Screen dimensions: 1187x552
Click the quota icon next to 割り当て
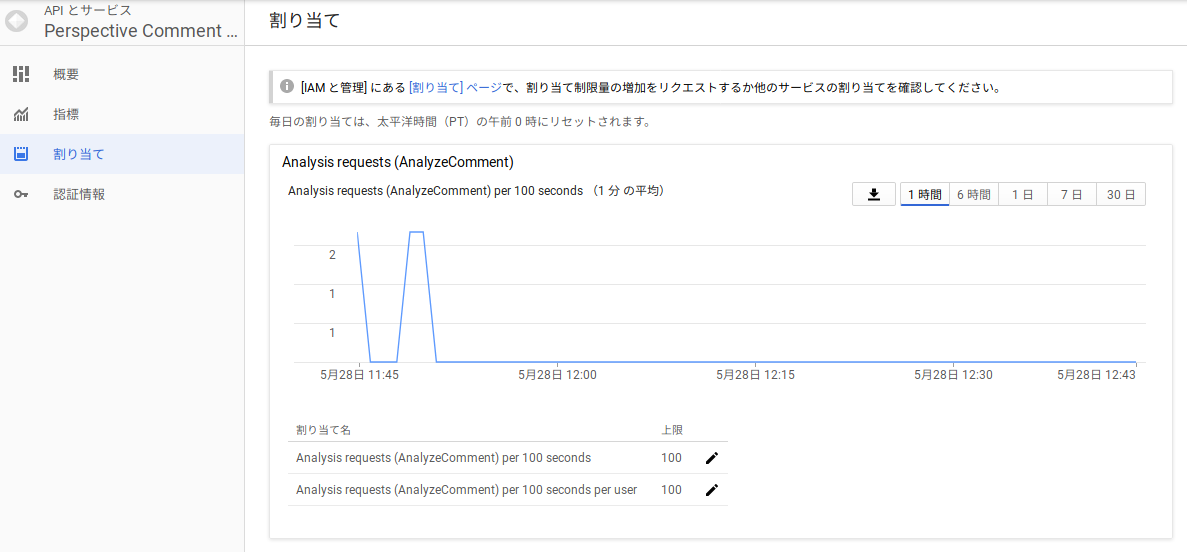(x=21, y=154)
